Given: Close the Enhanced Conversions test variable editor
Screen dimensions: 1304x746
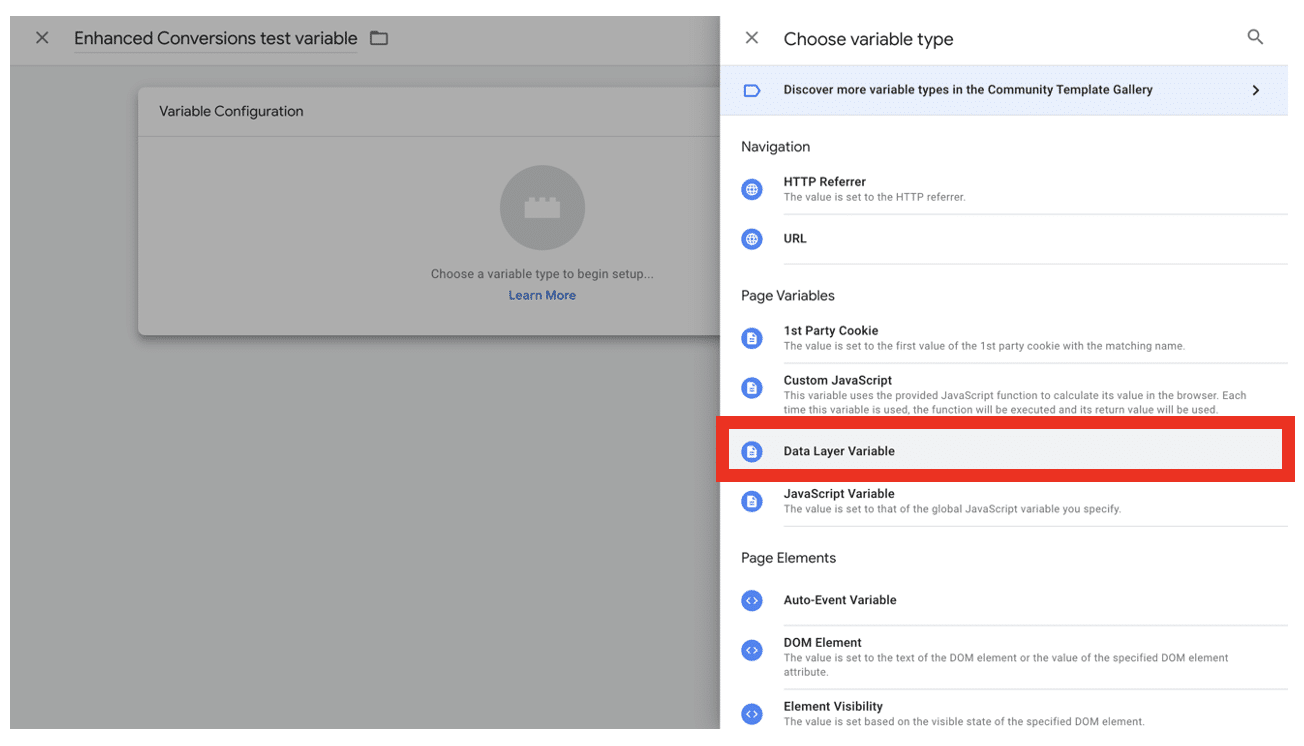Looking at the screenshot, I should (x=42, y=38).
